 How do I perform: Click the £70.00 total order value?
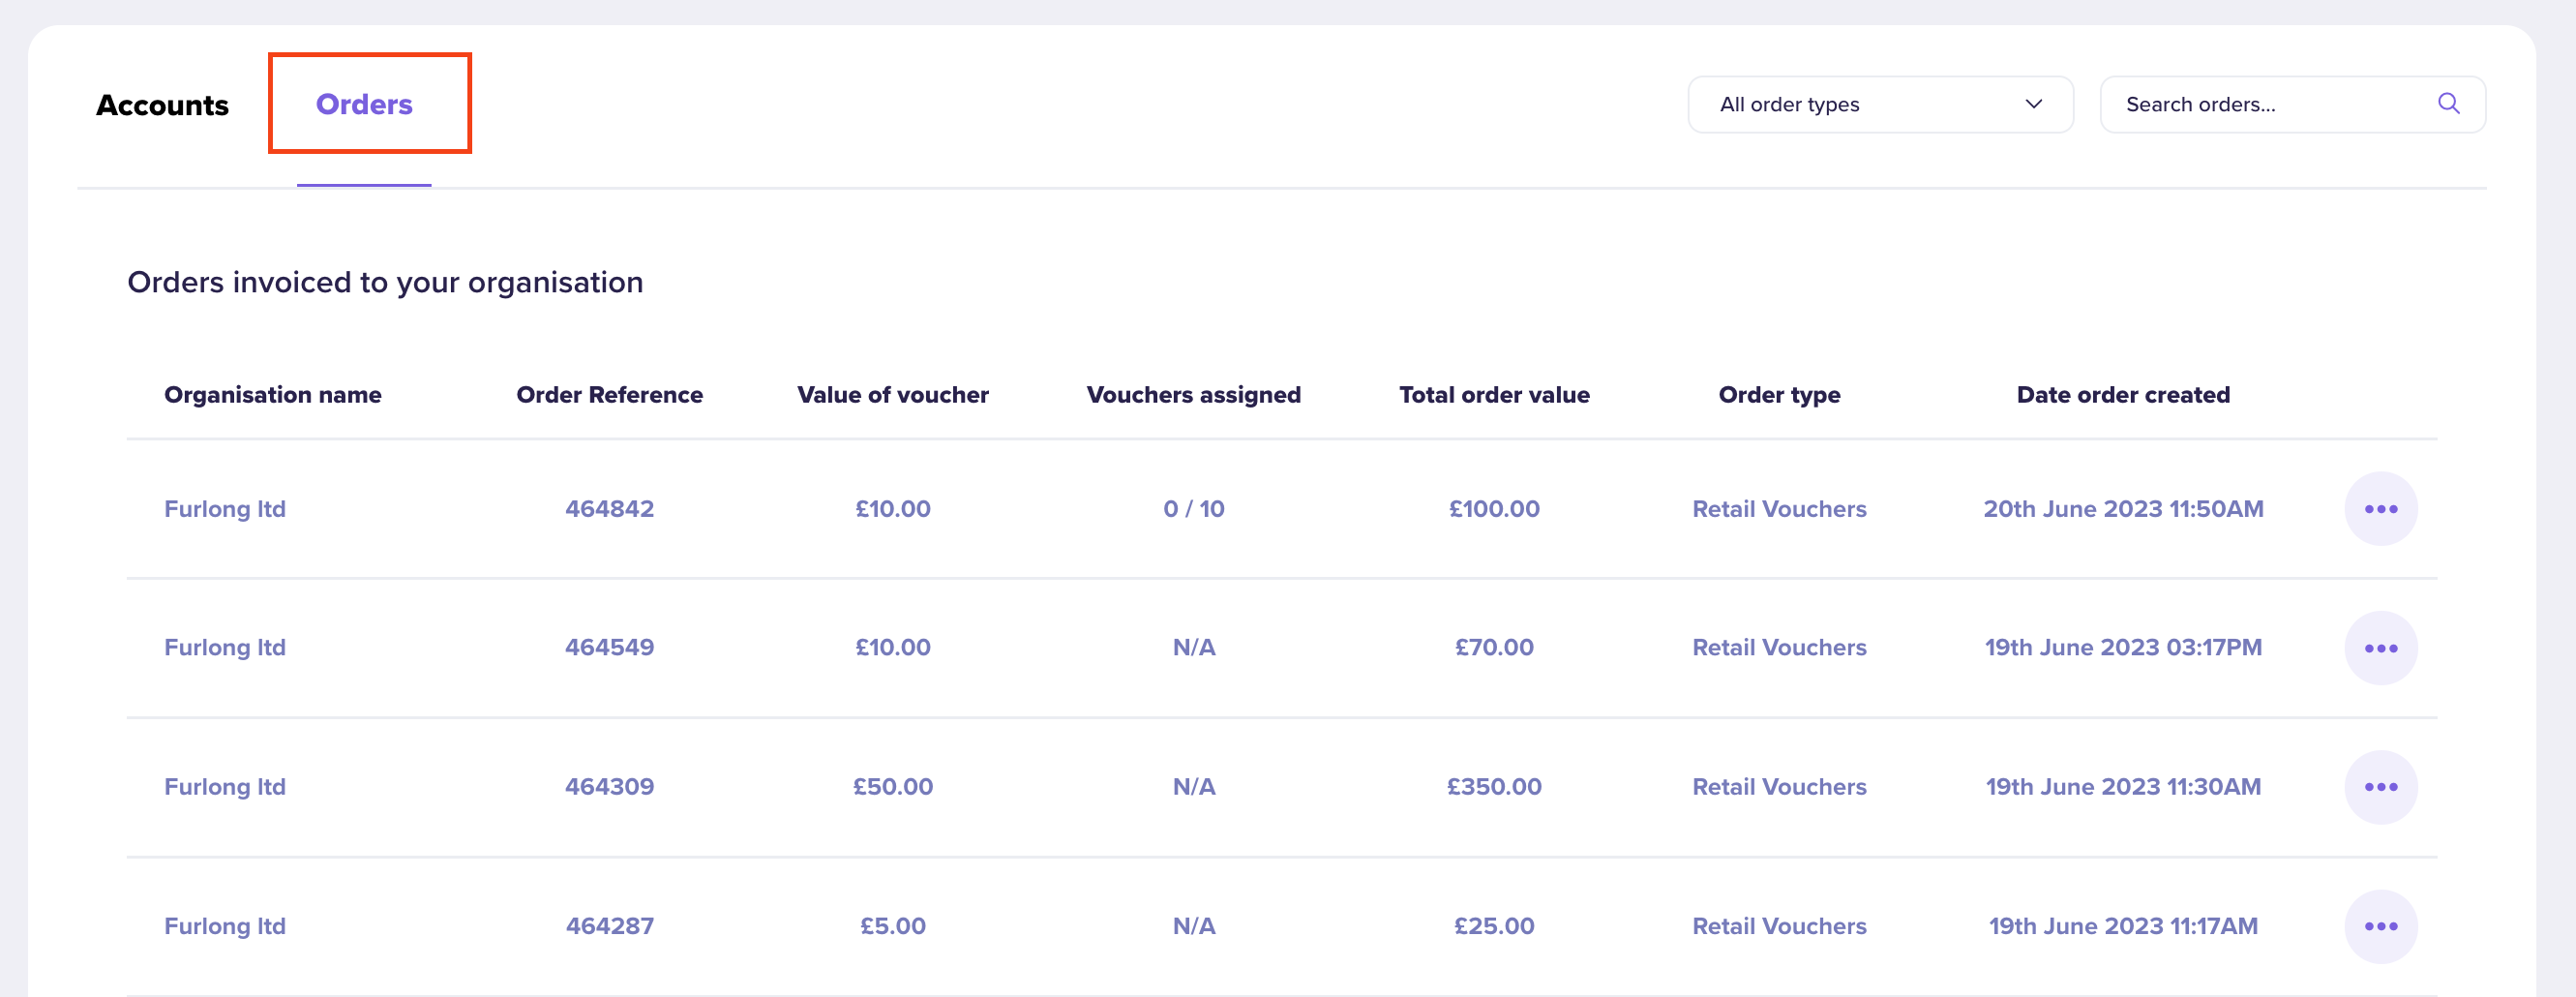coord(1494,648)
